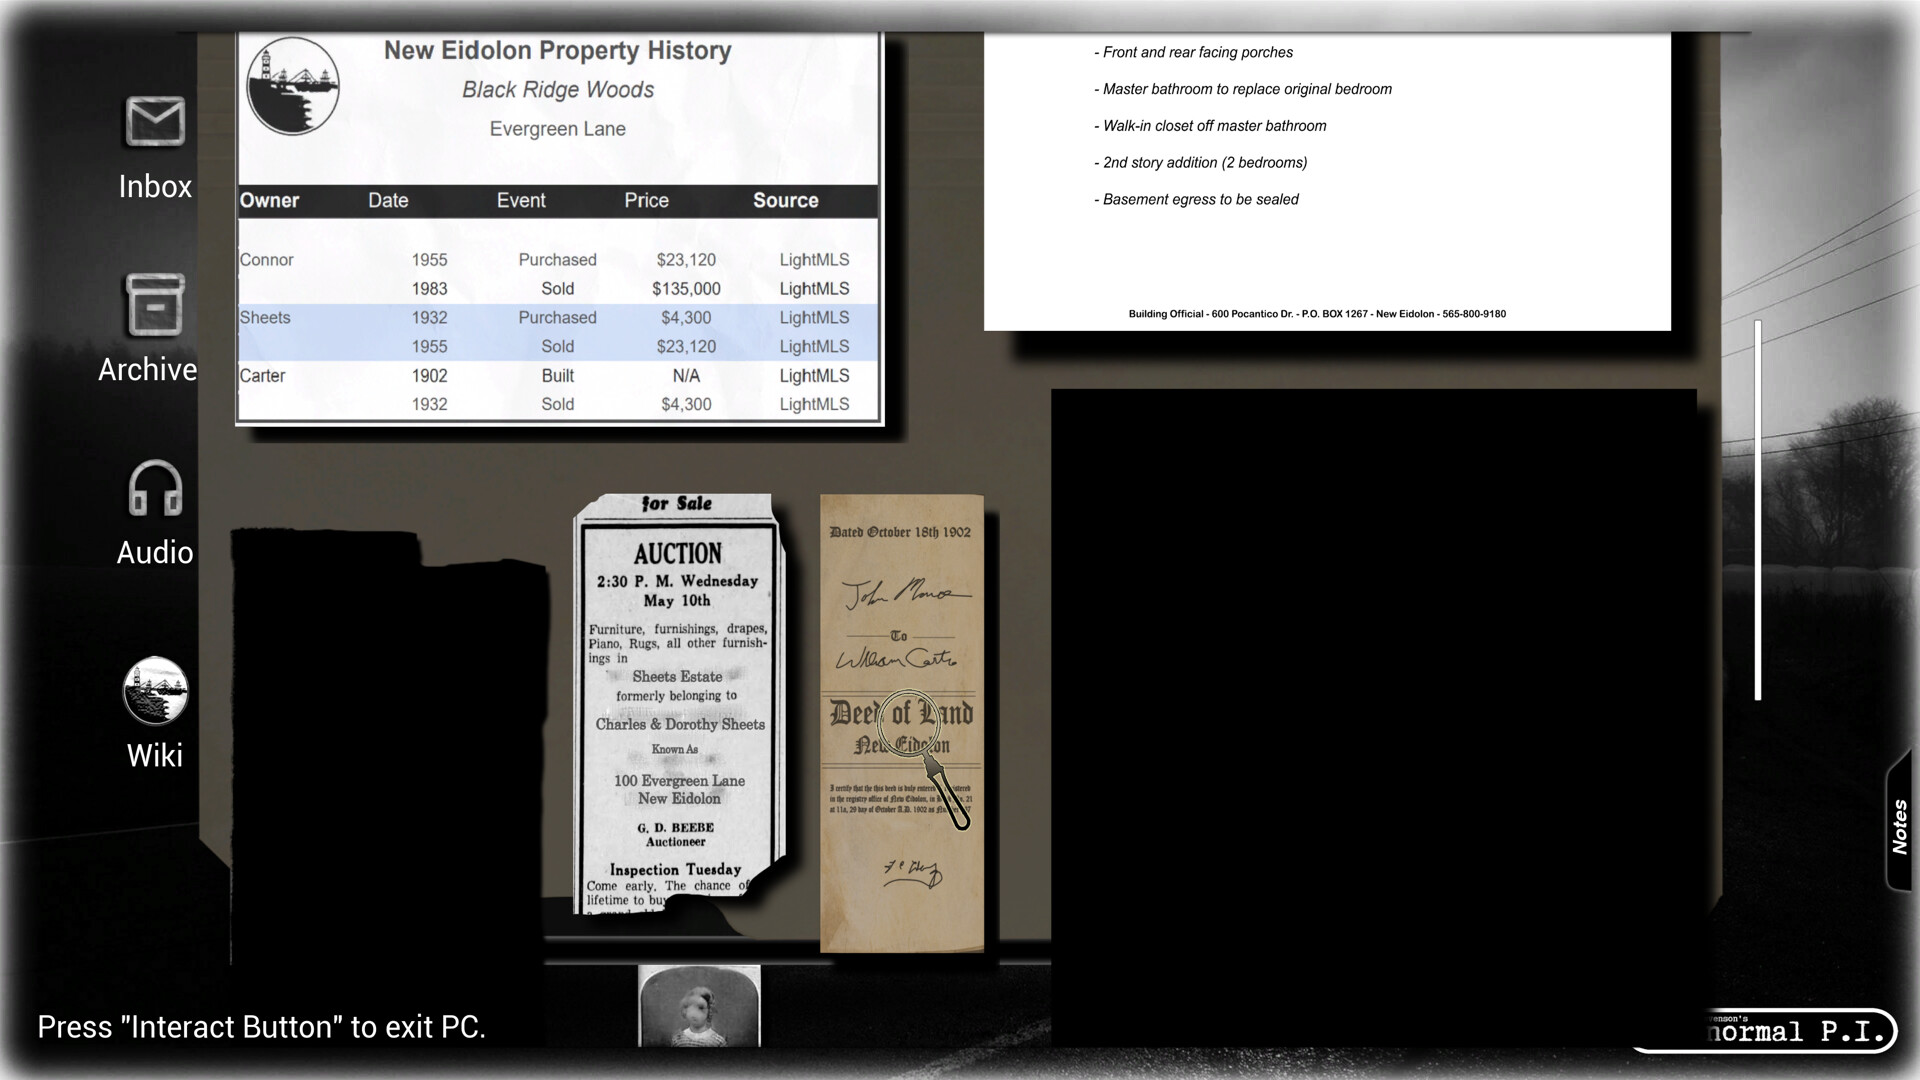Image resolution: width=1920 pixels, height=1080 pixels.
Task: Click the Wiki icon image above its label
Action: (154, 688)
